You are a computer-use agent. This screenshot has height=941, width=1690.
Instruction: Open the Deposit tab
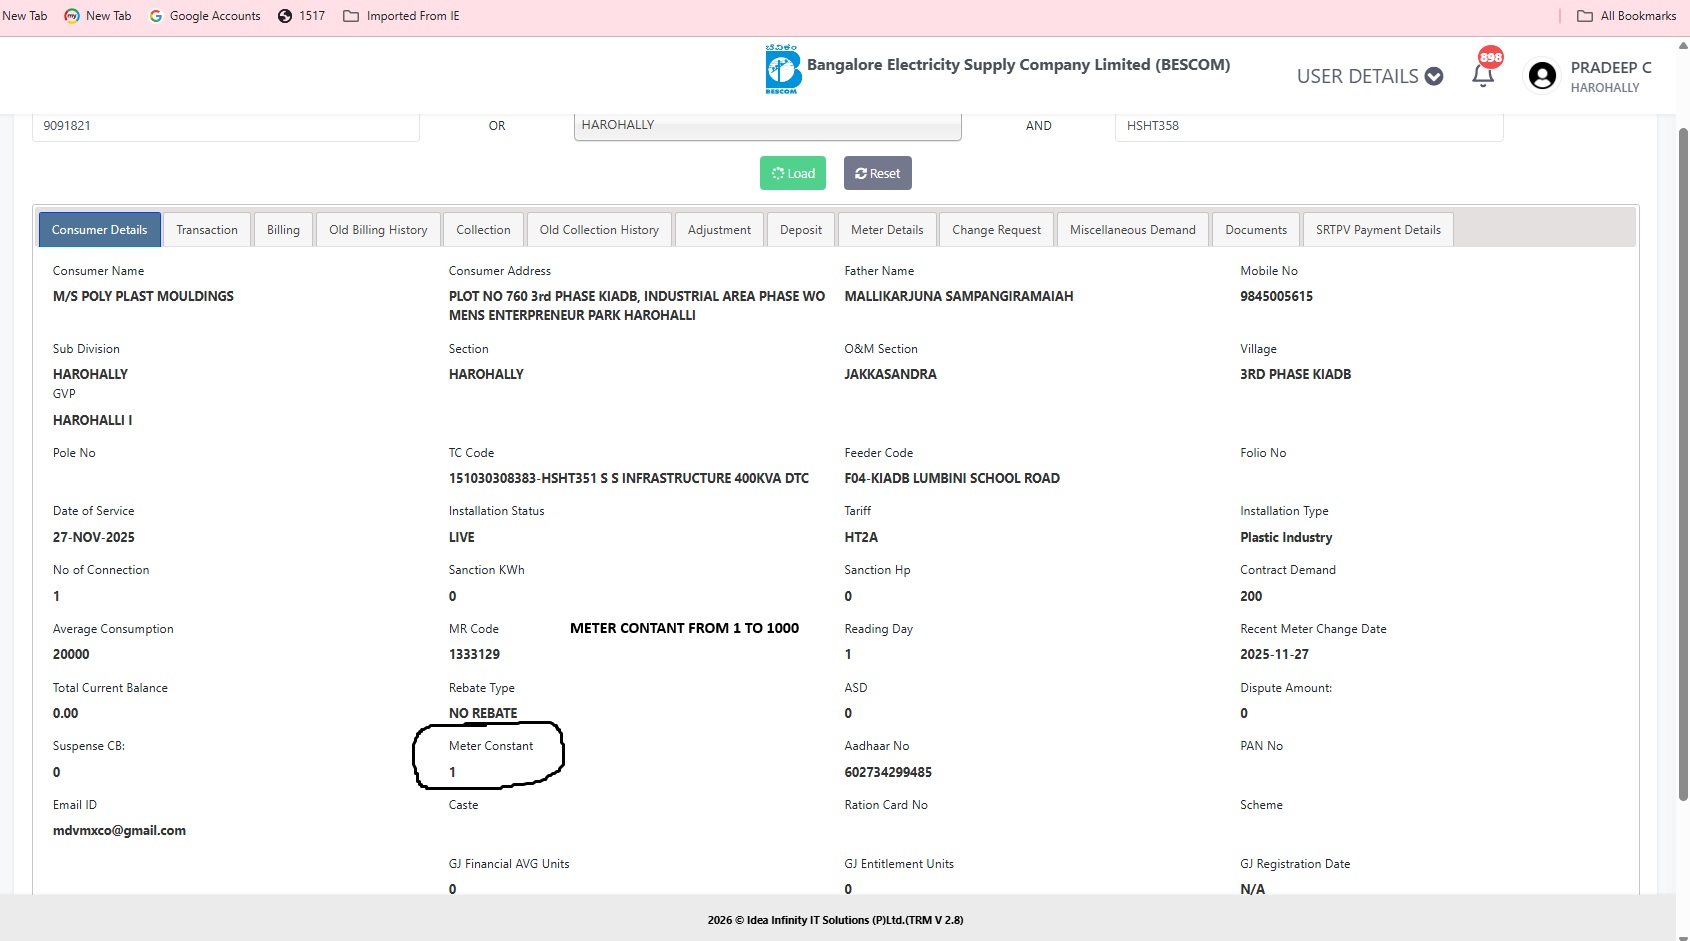801,230
